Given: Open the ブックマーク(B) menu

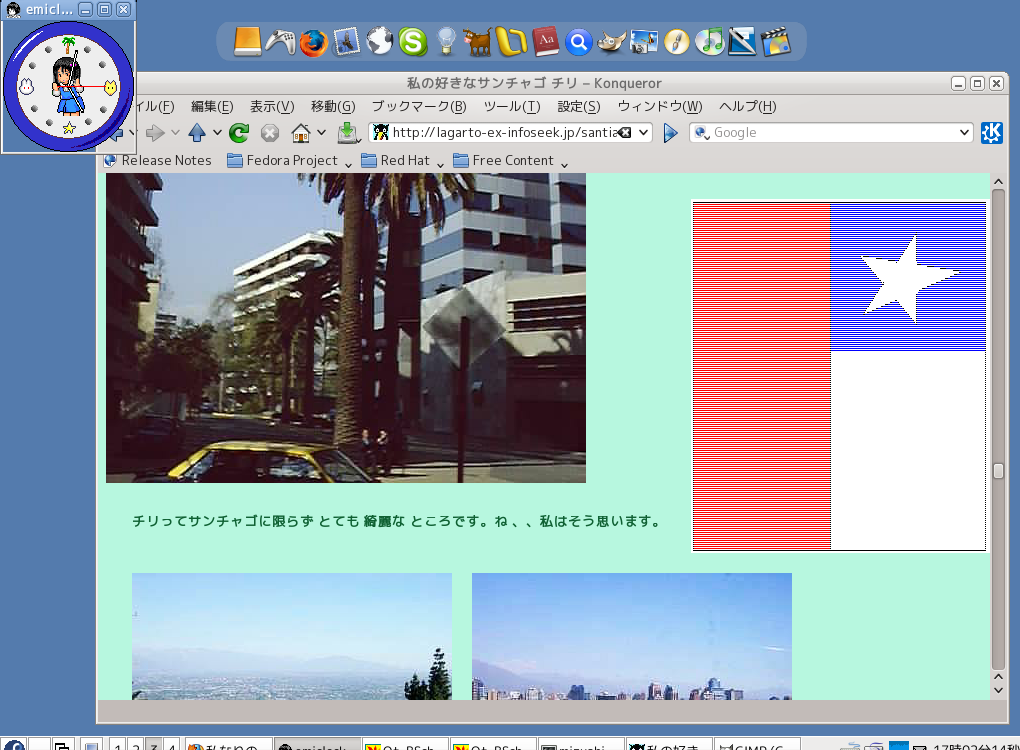Looking at the screenshot, I should [418, 107].
